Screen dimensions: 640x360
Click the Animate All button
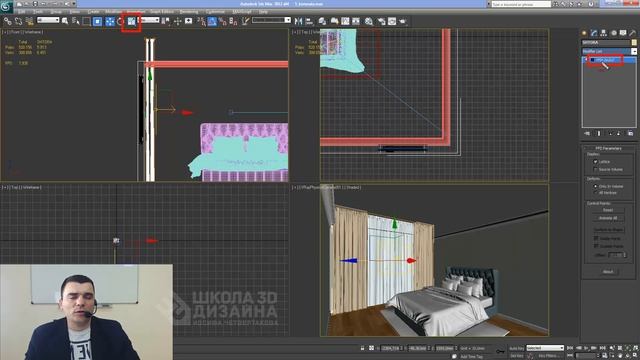click(608, 218)
